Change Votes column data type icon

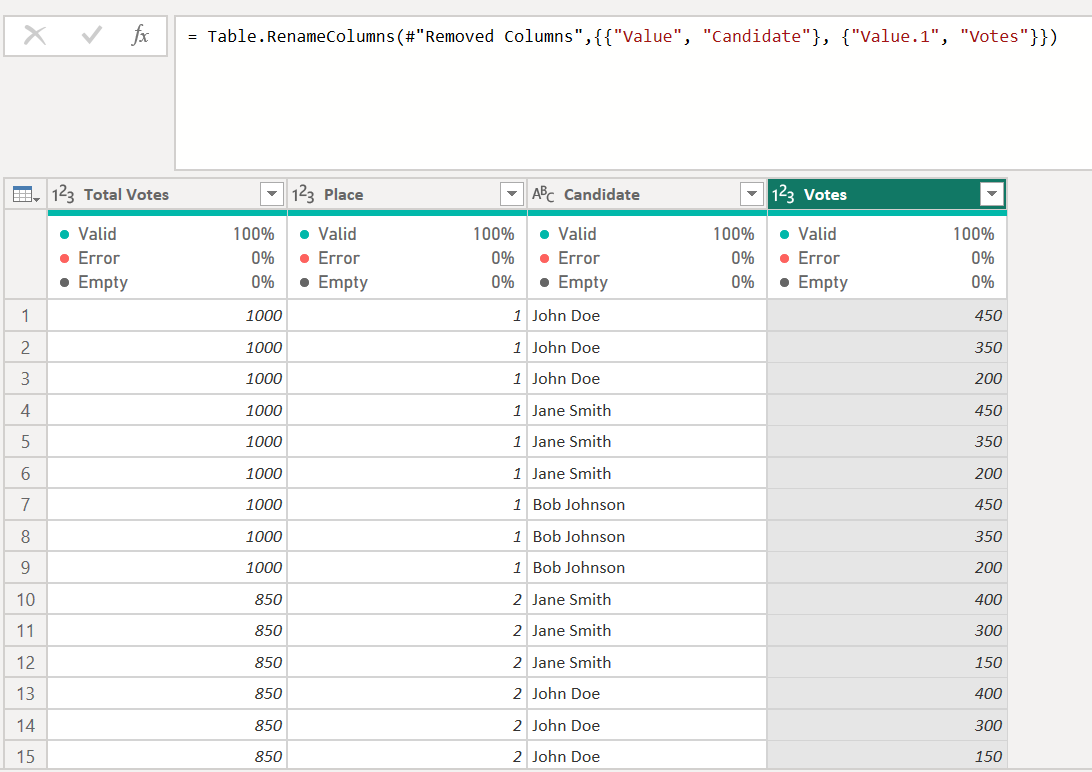tap(783, 194)
